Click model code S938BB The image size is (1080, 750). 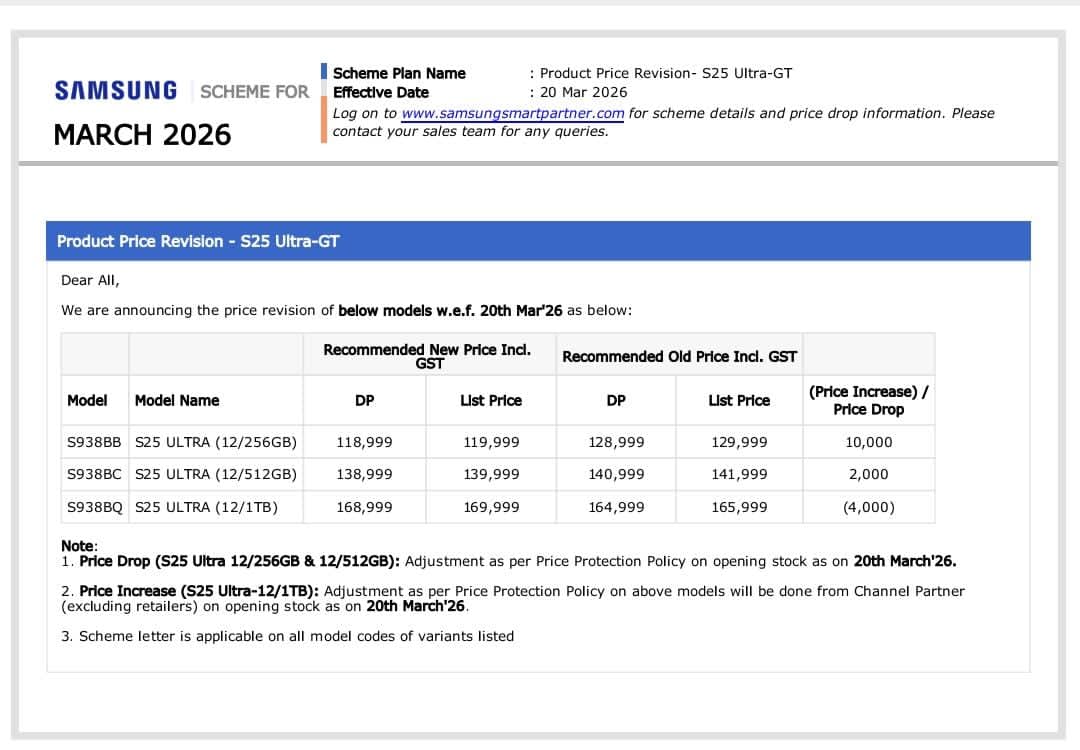click(x=94, y=442)
